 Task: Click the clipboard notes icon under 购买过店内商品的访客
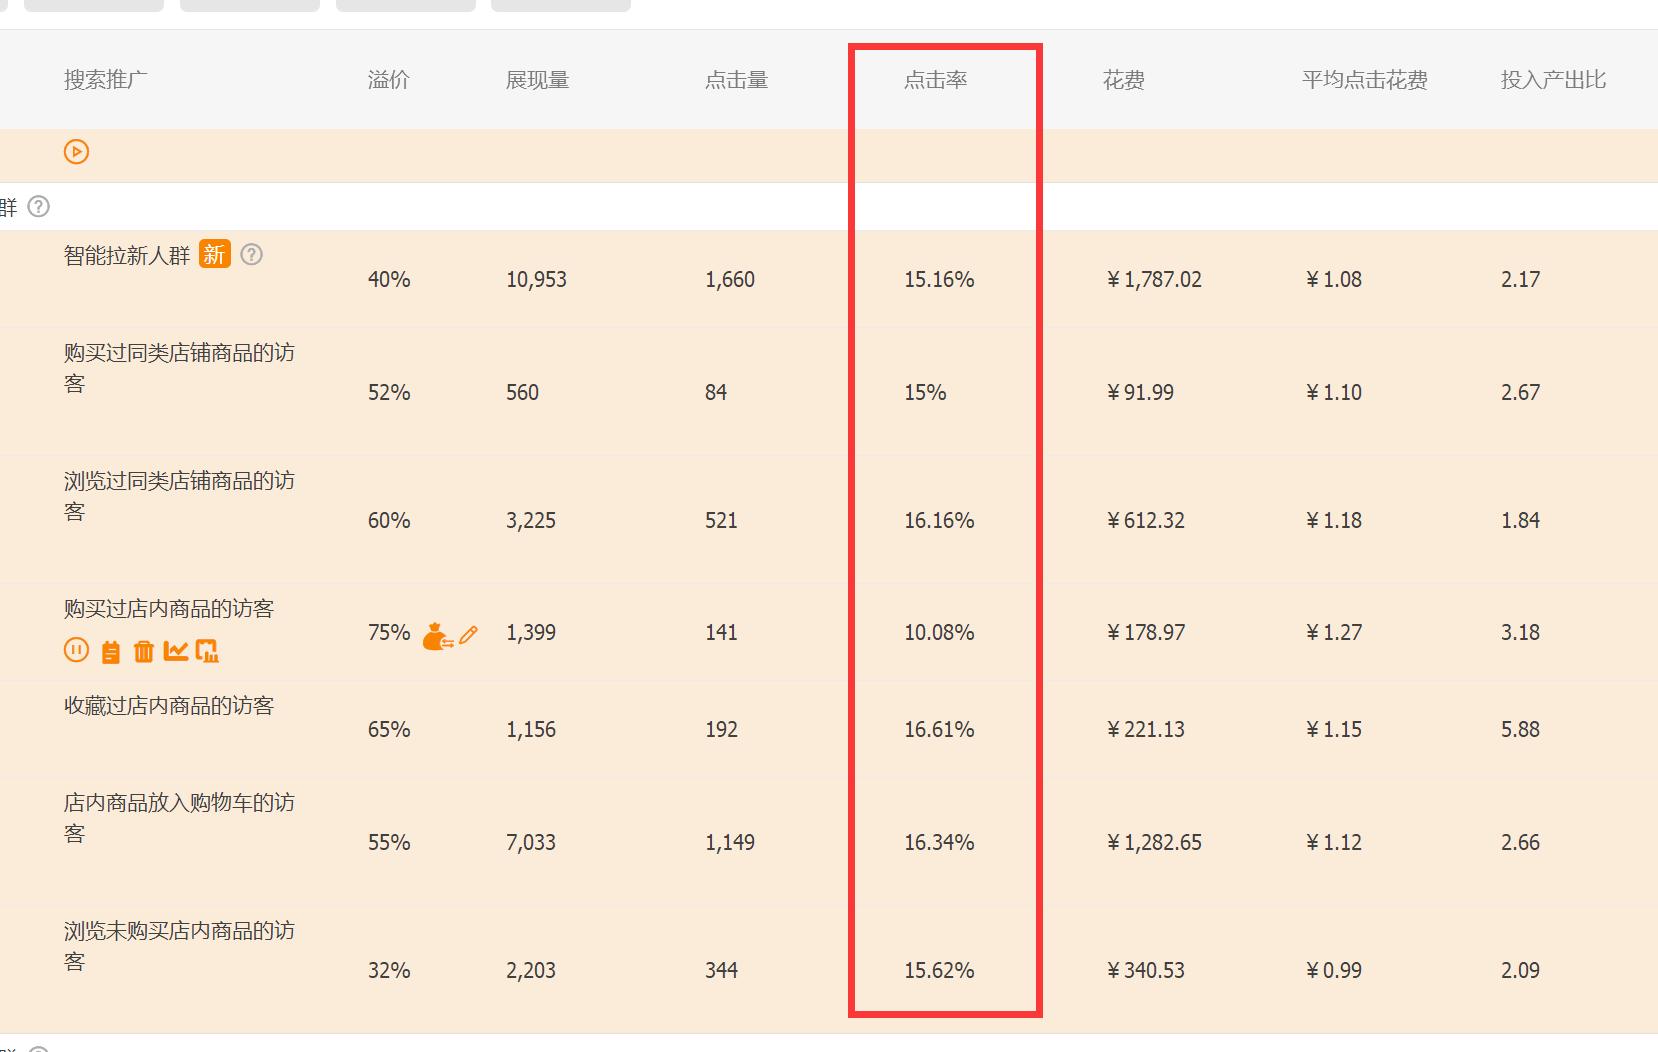111,652
